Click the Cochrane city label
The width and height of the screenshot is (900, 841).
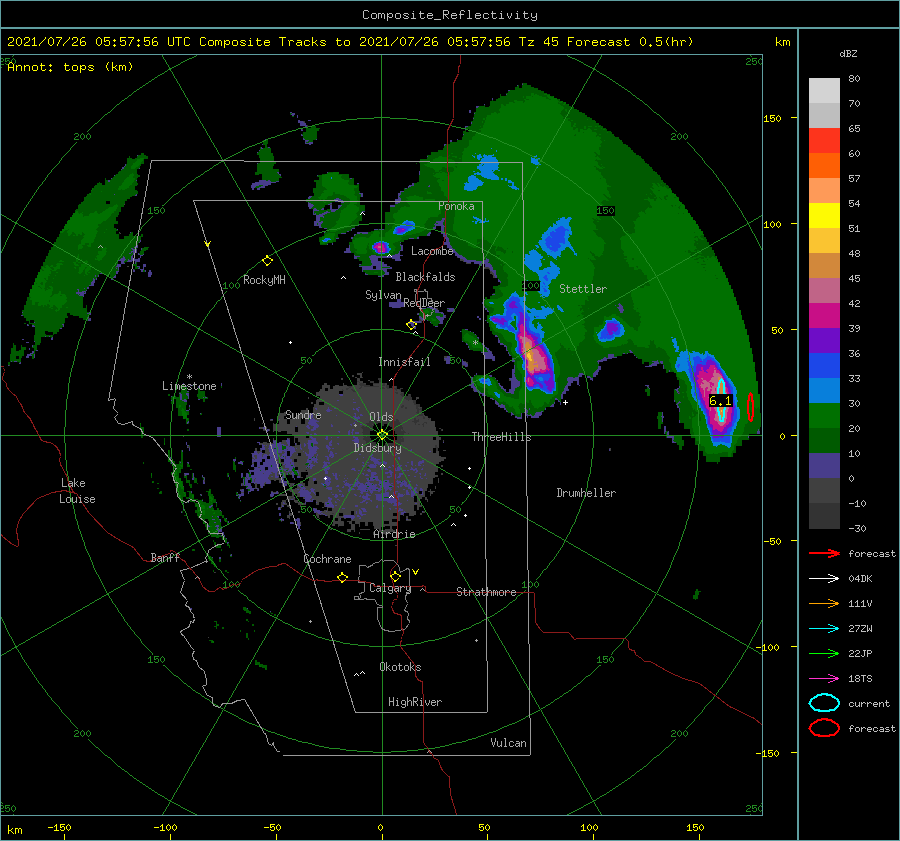(x=327, y=559)
